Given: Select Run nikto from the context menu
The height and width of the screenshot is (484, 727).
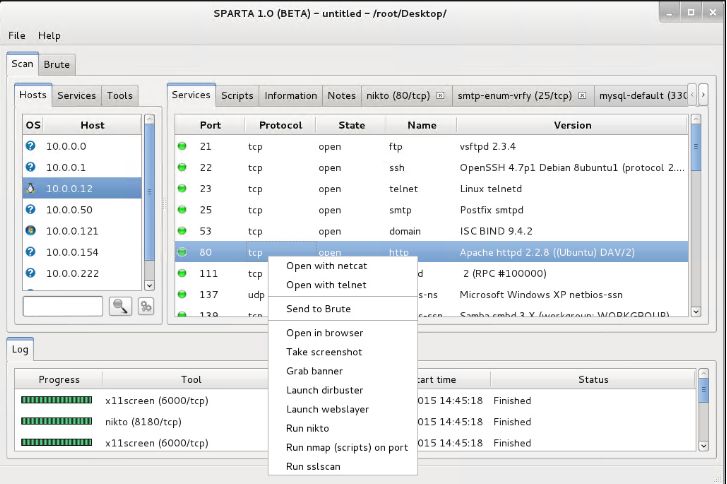Looking at the screenshot, I should pyautogui.click(x=310, y=428).
